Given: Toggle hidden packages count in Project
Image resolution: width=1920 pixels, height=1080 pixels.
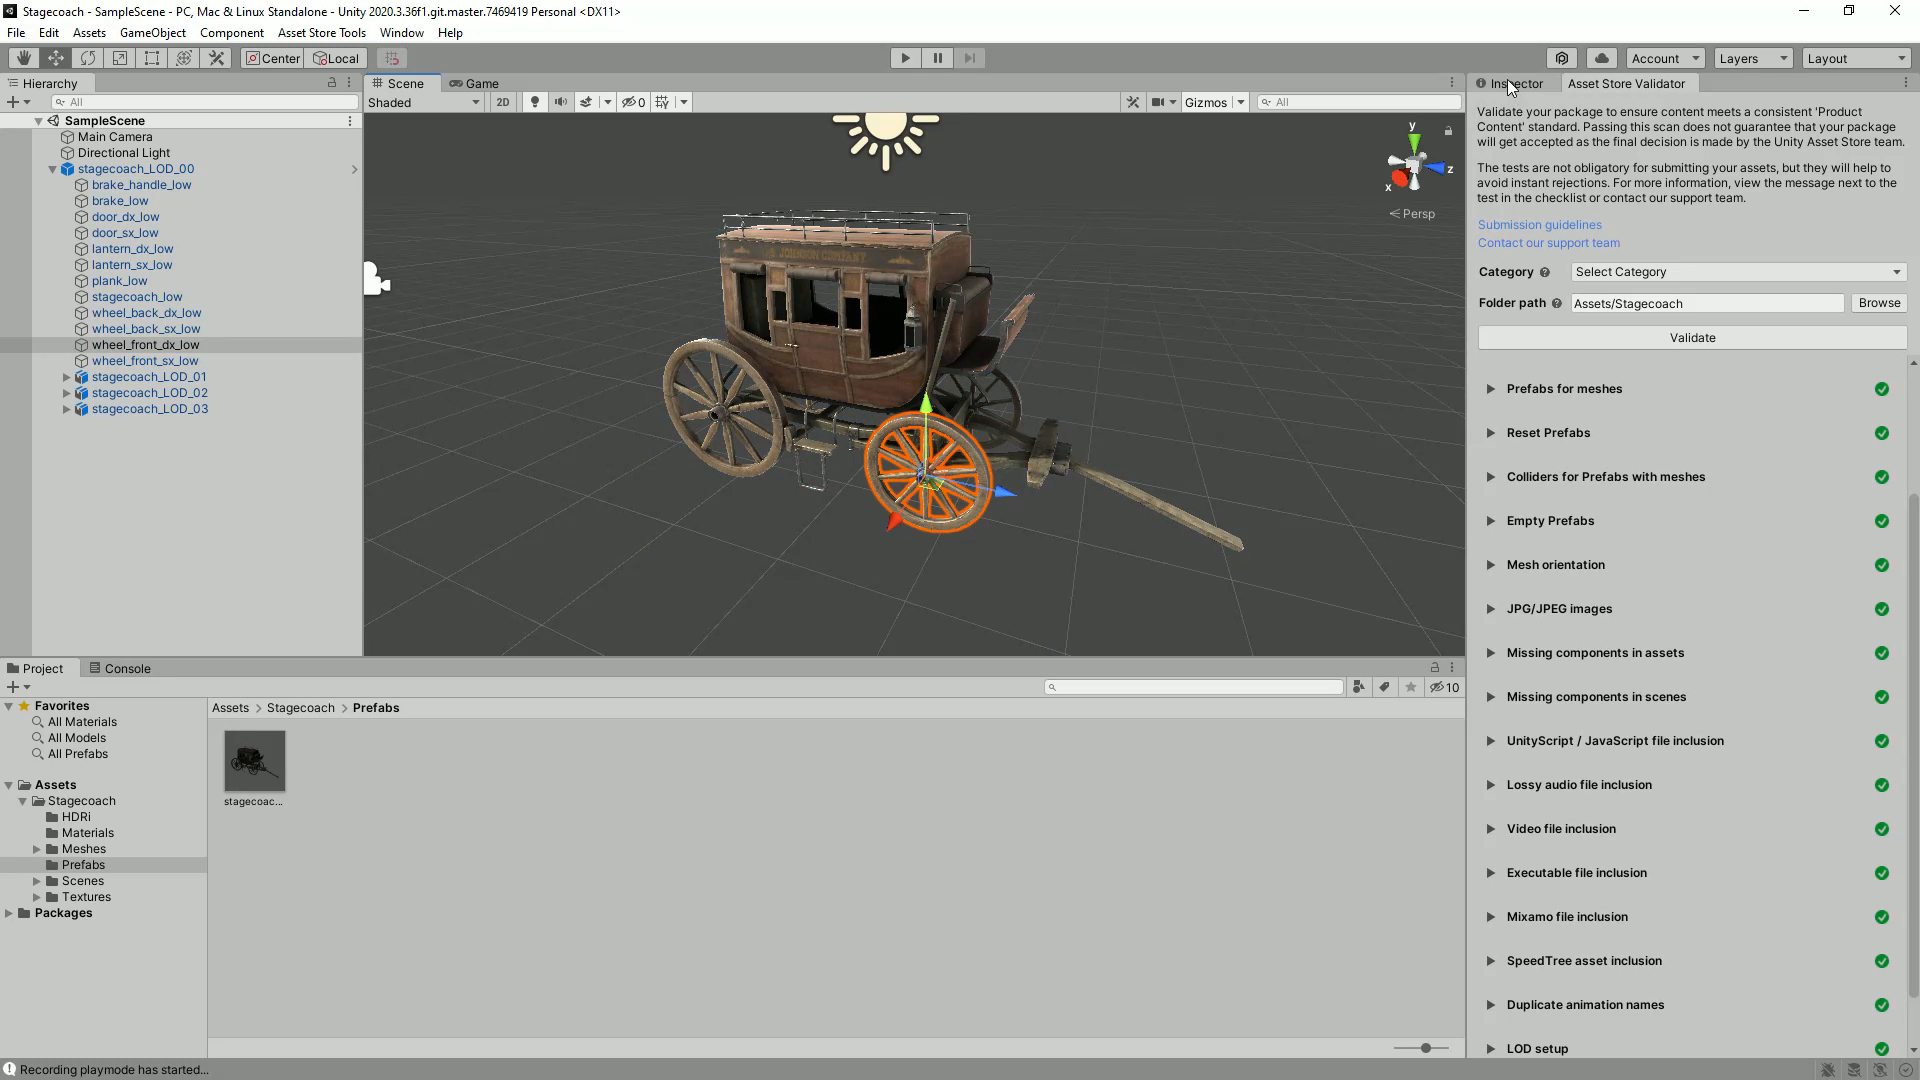Looking at the screenshot, I should [x=1444, y=687].
